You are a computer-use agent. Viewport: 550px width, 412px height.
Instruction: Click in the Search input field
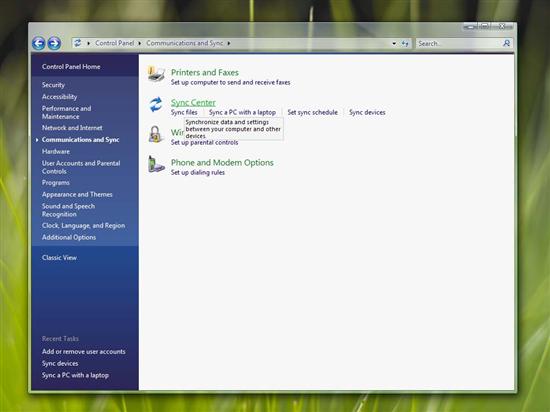click(459, 43)
